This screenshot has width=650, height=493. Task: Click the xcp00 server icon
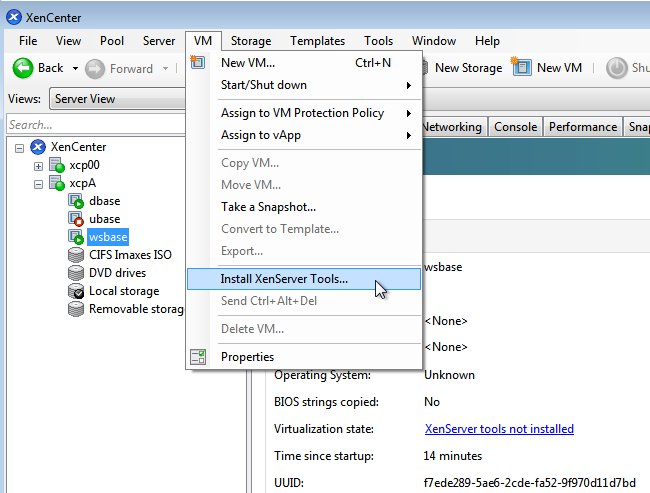coord(57,165)
